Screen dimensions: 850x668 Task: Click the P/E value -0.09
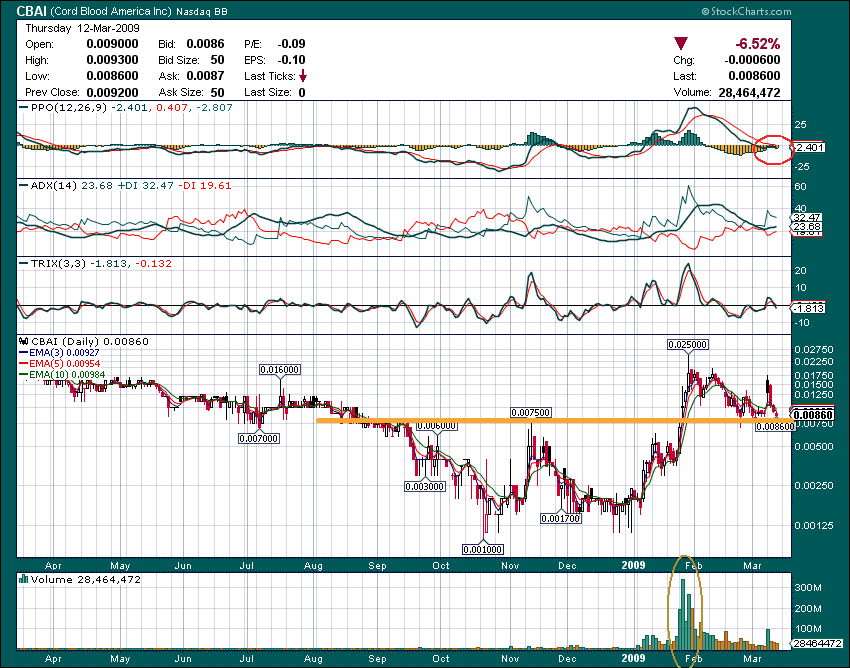coord(292,44)
